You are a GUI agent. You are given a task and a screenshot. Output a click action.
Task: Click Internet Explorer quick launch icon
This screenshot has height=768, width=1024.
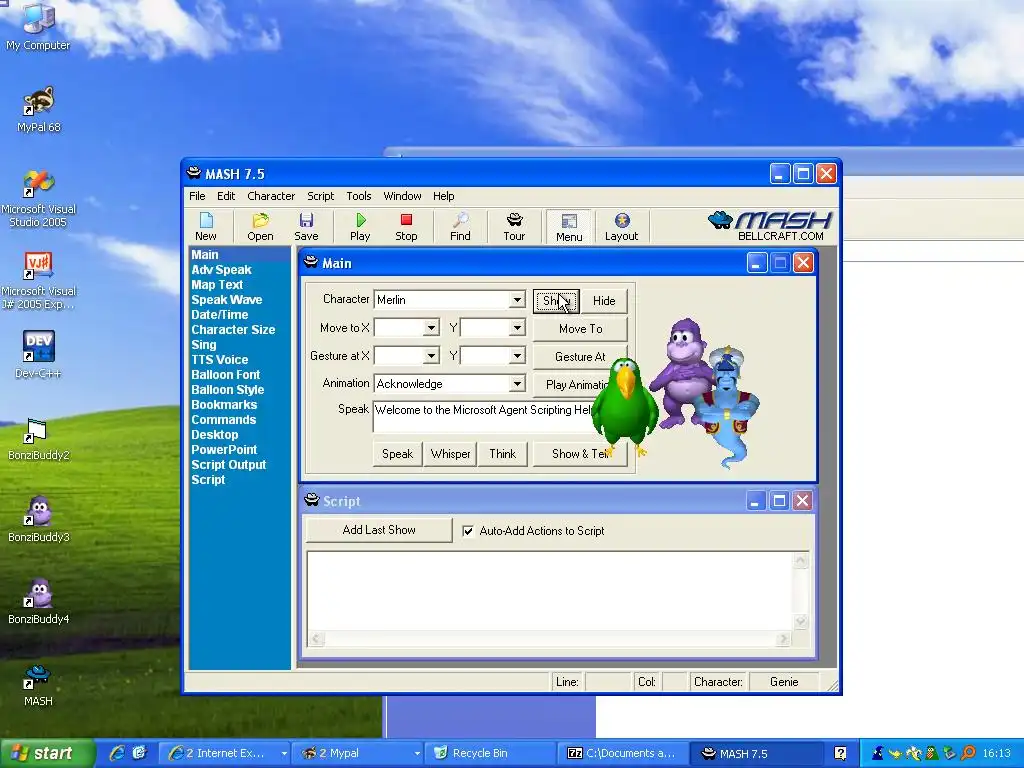[x=117, y=753]
